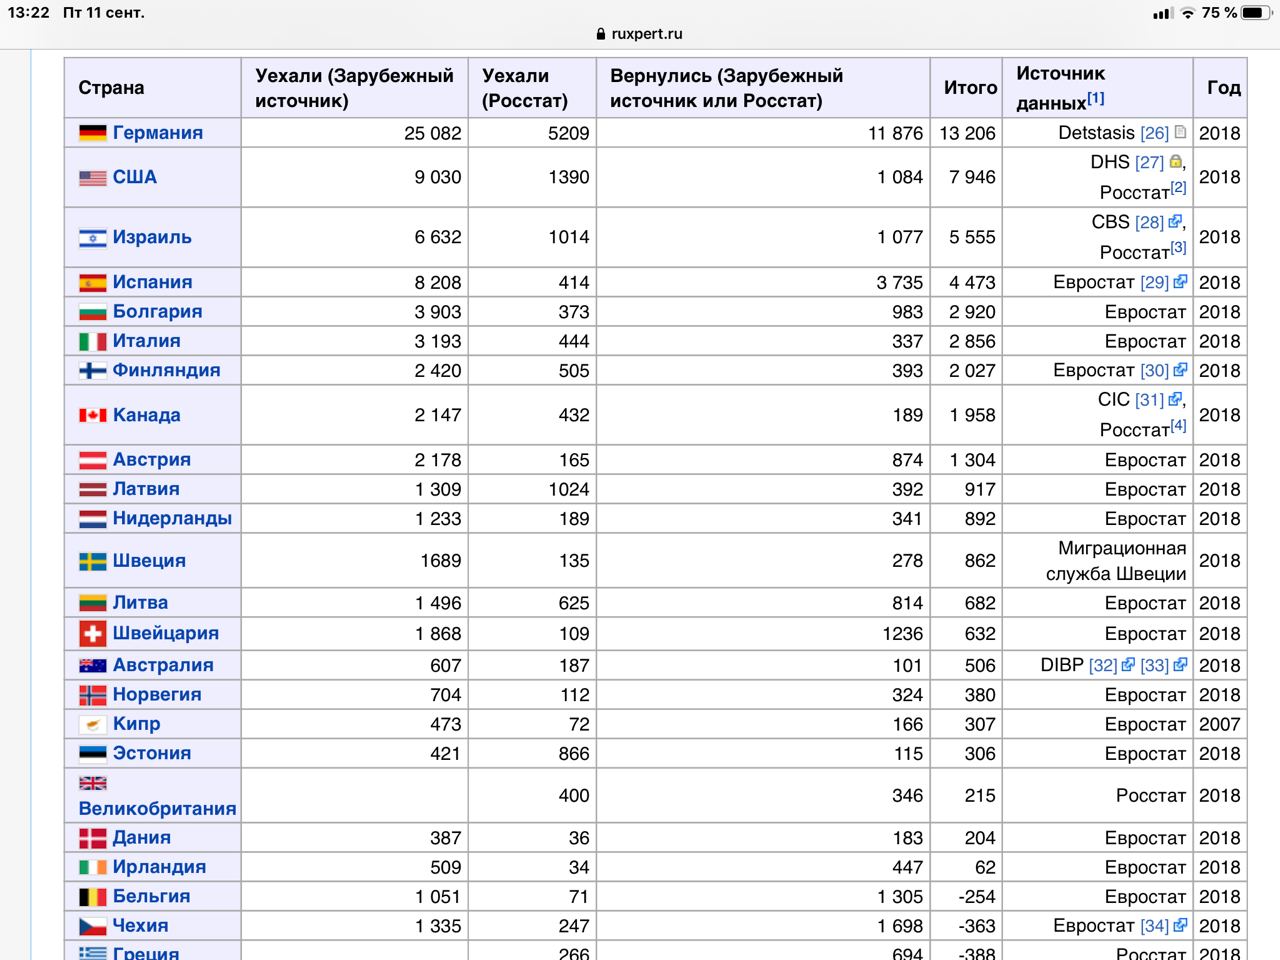Viewport: 1280px width, 960px height.
Task: Click the Estonia flag icon
Action: pos(93,753)
